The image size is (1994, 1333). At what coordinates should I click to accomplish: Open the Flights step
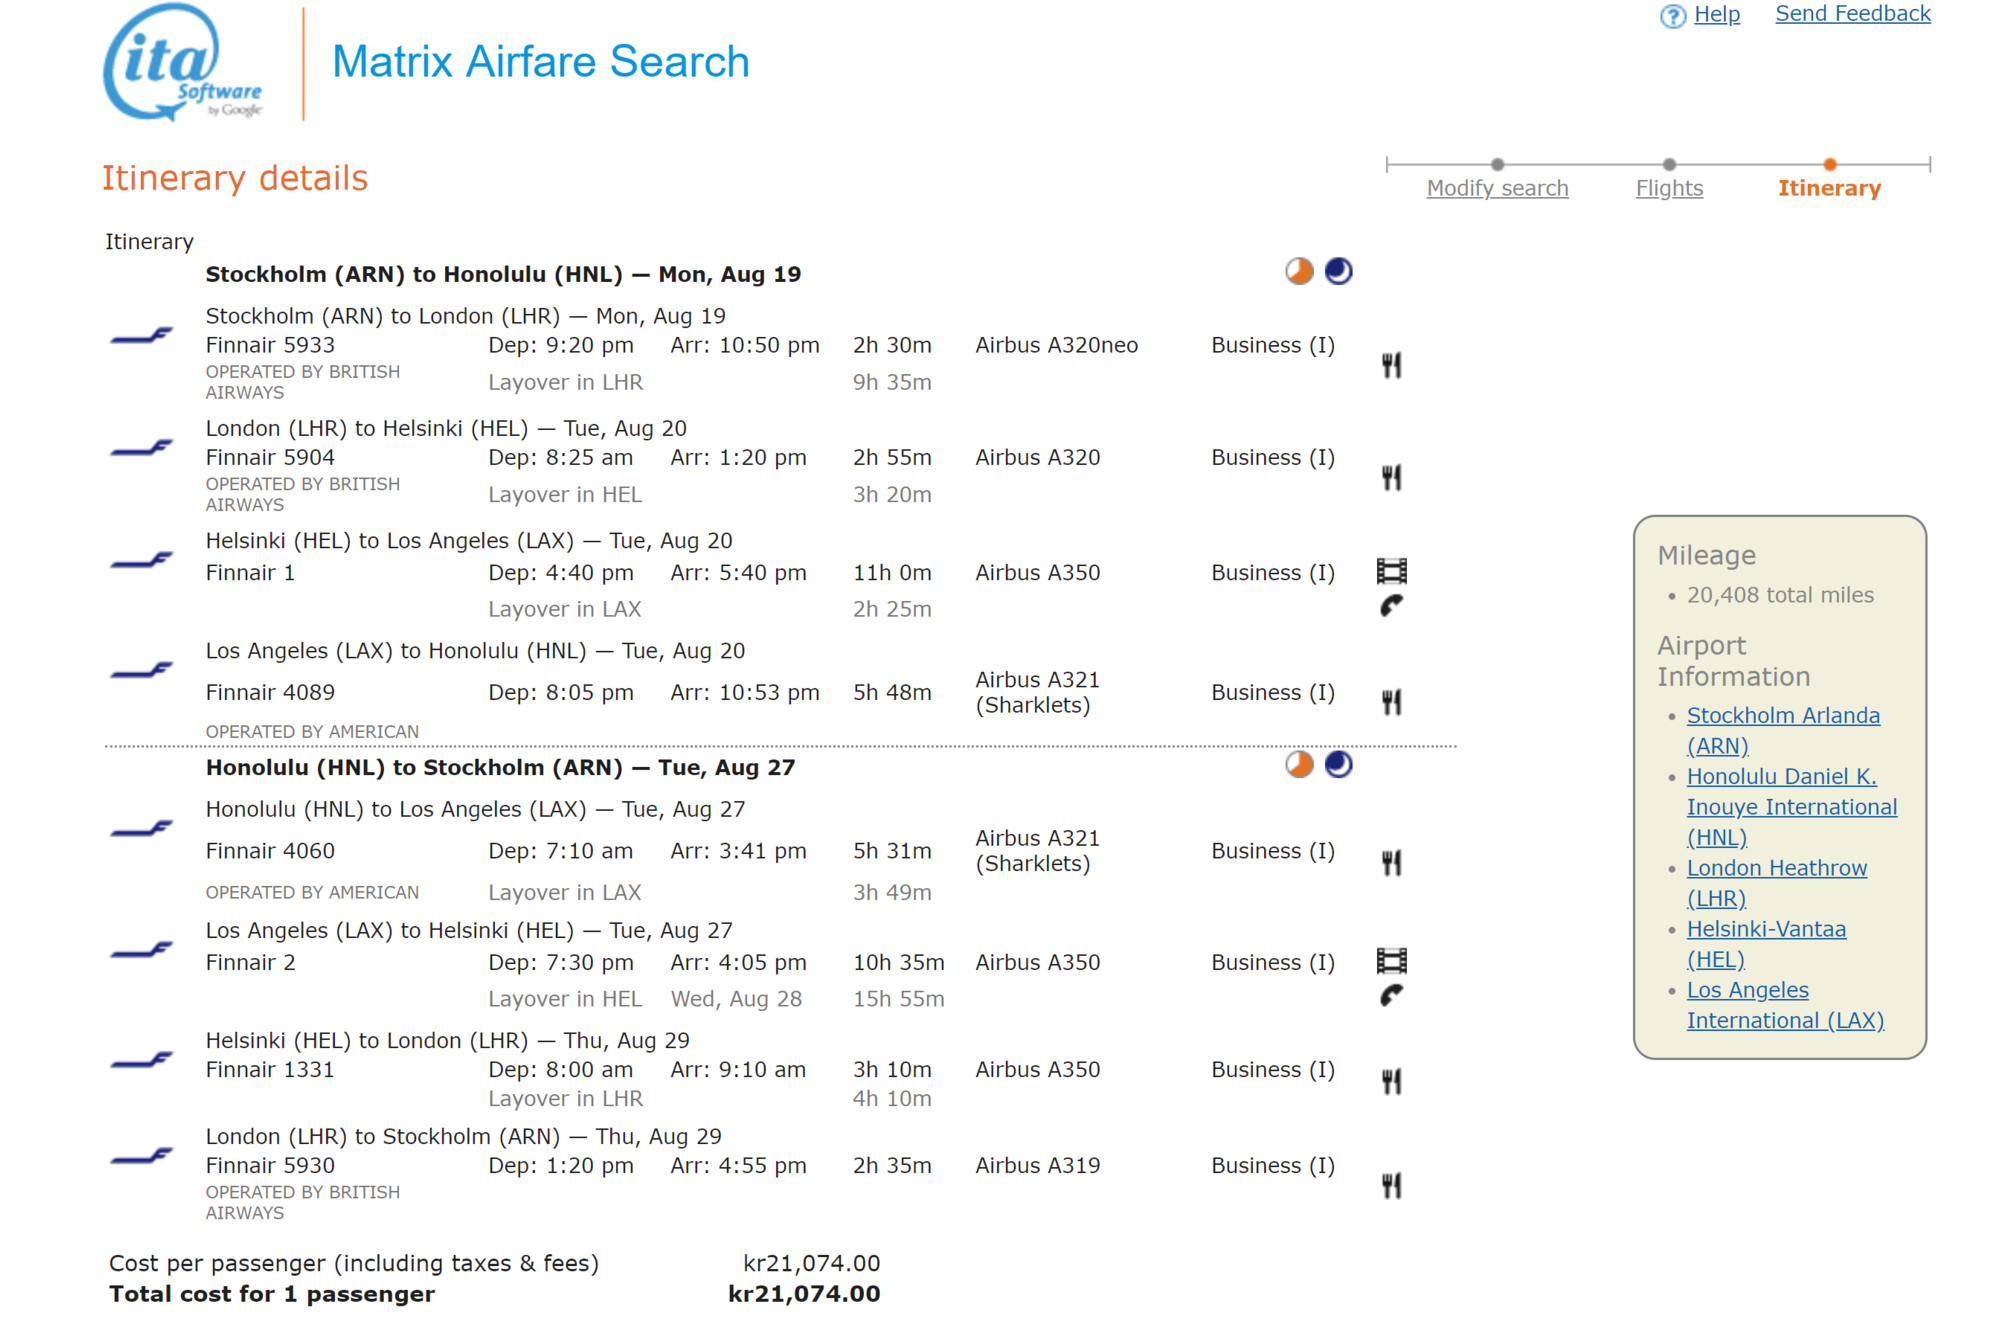click(x=1668, y=188)
